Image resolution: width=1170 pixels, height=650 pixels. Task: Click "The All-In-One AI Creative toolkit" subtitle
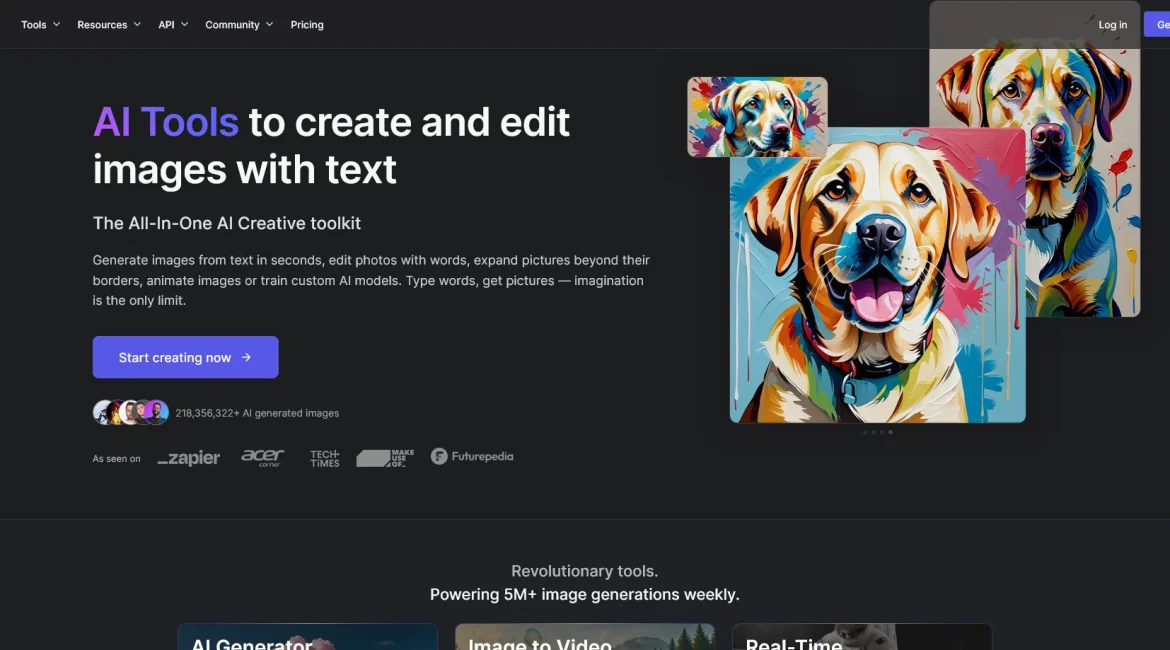click(x=227, y=223)
